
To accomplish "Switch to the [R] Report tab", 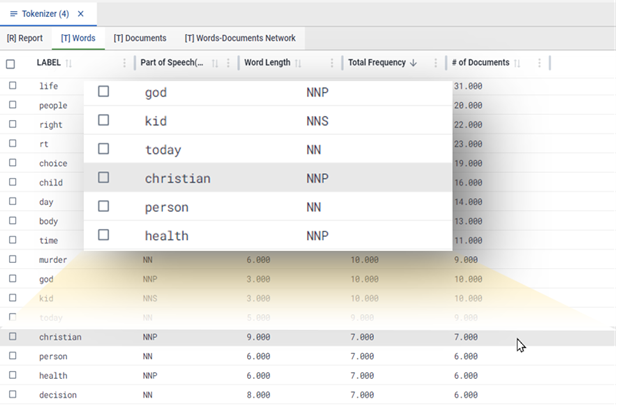I will (24, 38).
